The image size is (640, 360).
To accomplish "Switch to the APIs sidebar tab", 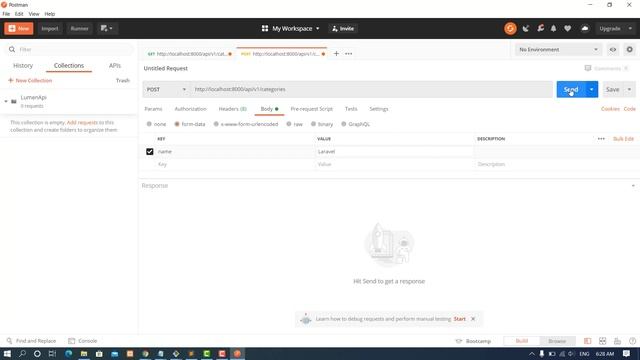I will tap(115, 66).
